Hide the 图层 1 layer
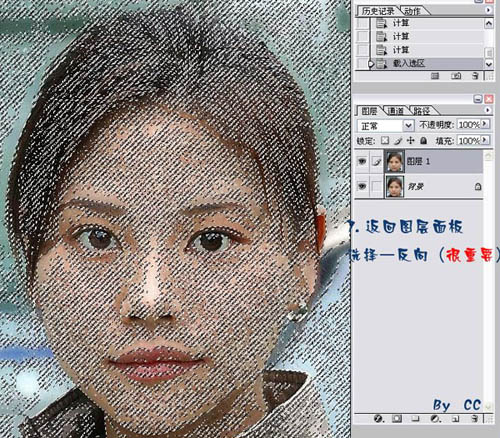 [362, 161]
